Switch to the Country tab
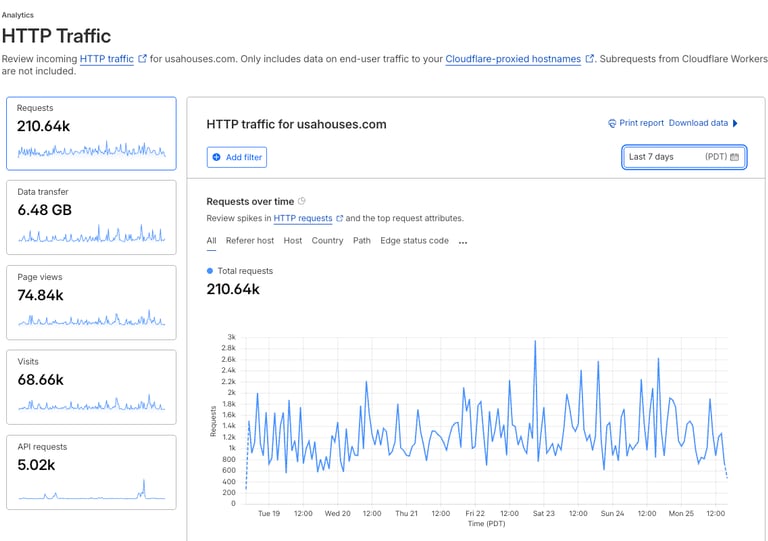The width and height of the screenshot is (768, 541). coord(327,240)
